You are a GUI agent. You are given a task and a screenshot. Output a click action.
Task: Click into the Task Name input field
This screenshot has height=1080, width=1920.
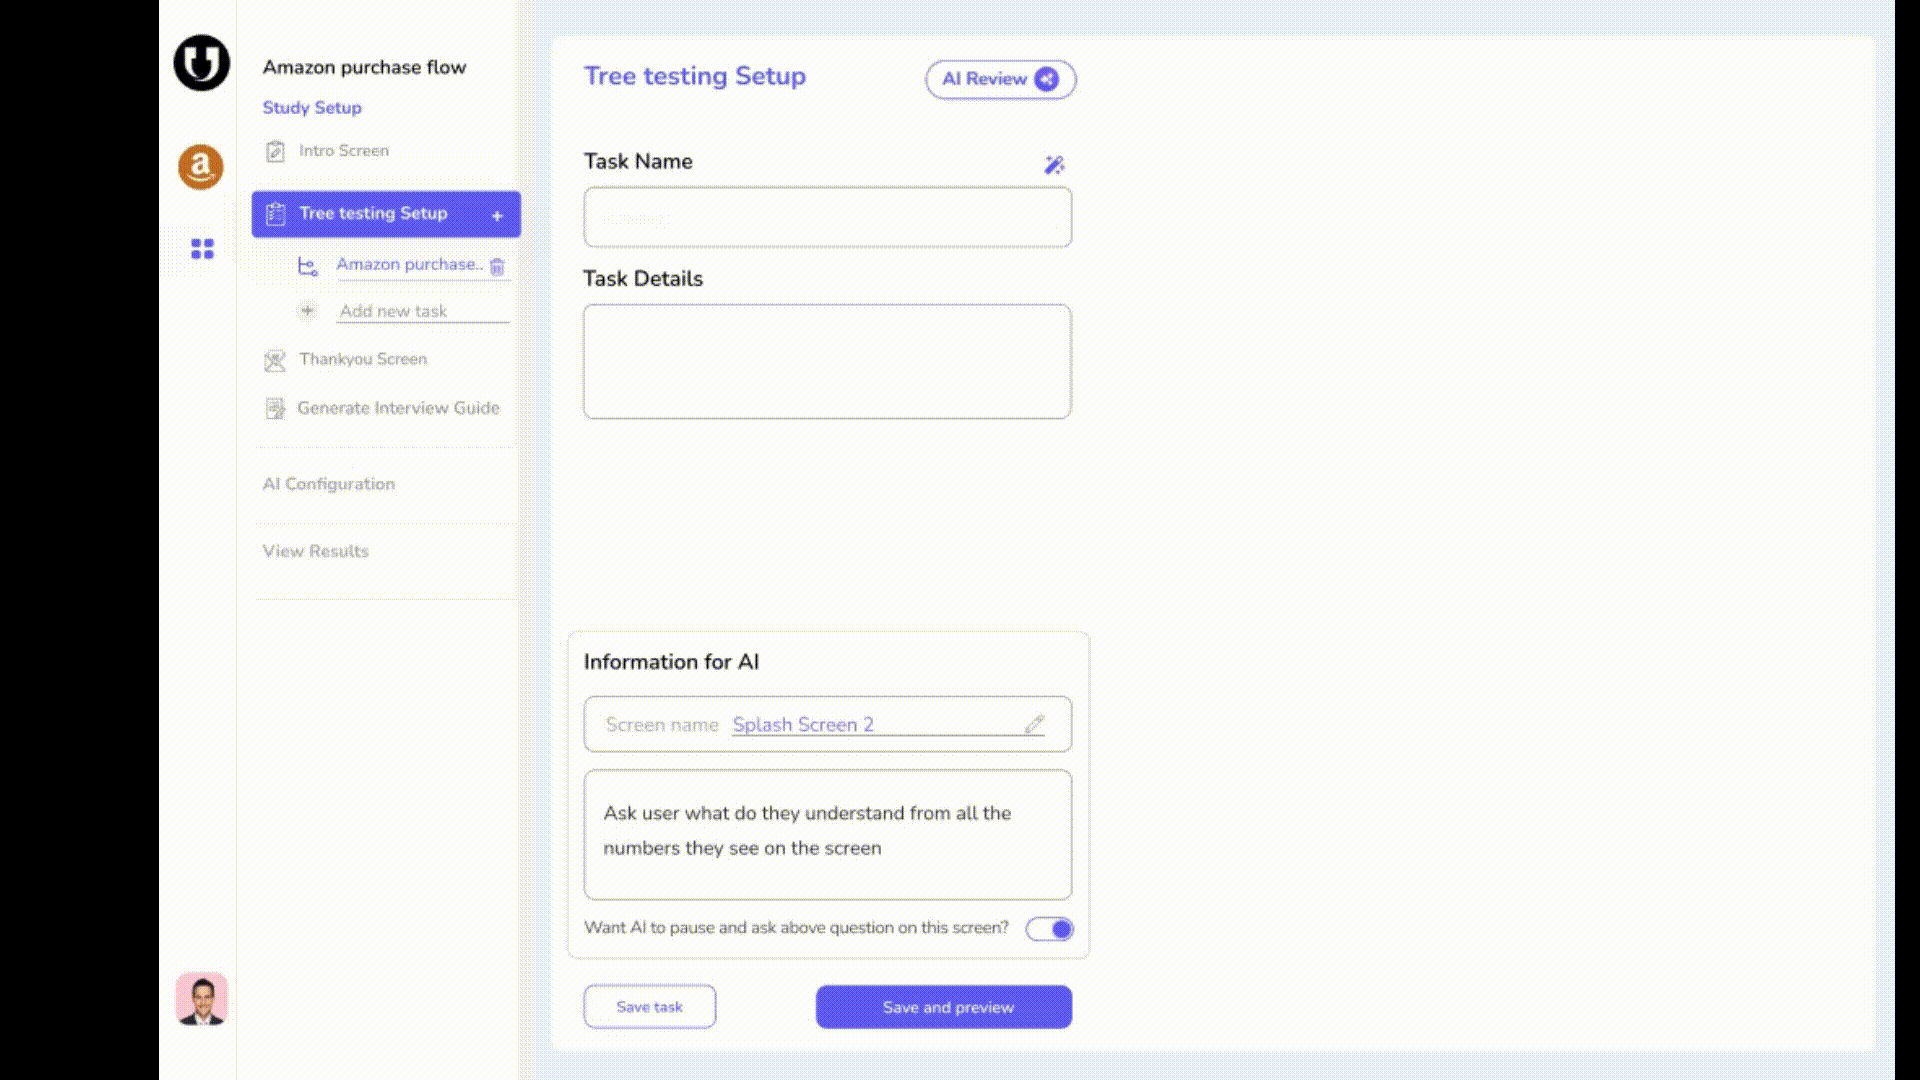point(827,217)
